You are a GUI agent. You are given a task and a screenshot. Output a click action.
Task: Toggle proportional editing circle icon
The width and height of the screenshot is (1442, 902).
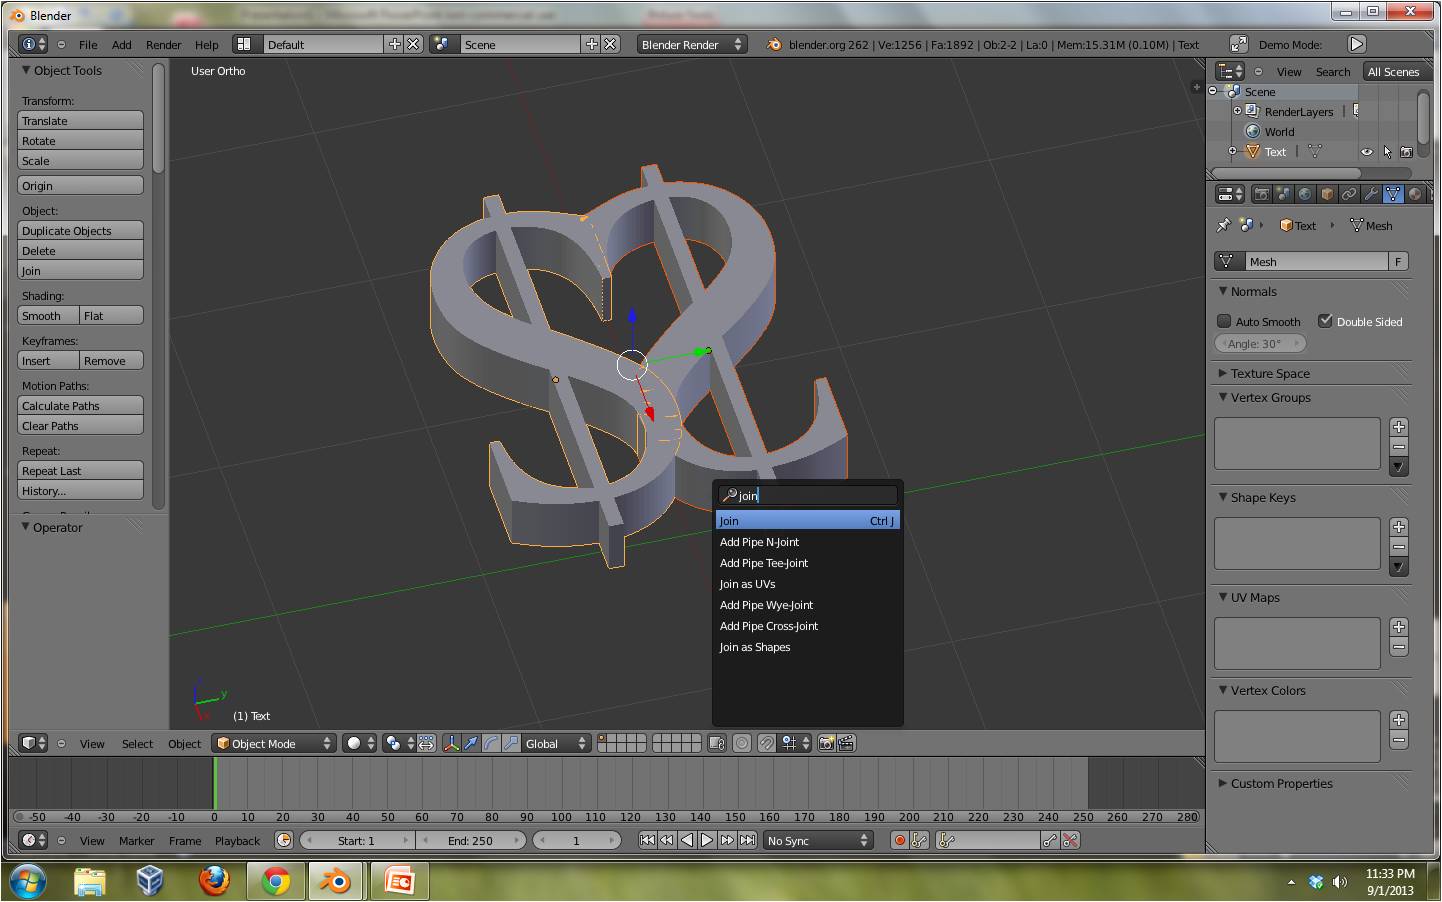[742, 743]
